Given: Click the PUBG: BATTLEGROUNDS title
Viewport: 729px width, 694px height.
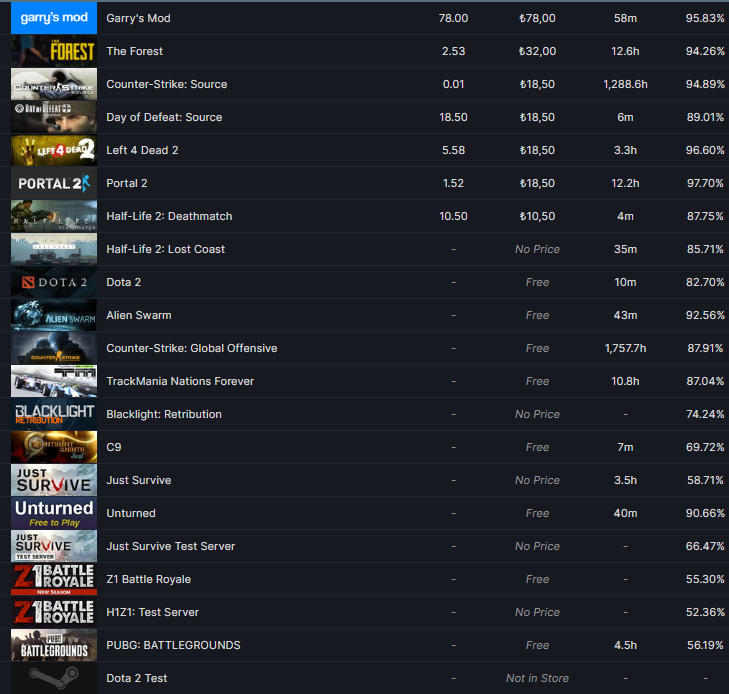Looking at the screenshot, I should (x=173, y=645).
